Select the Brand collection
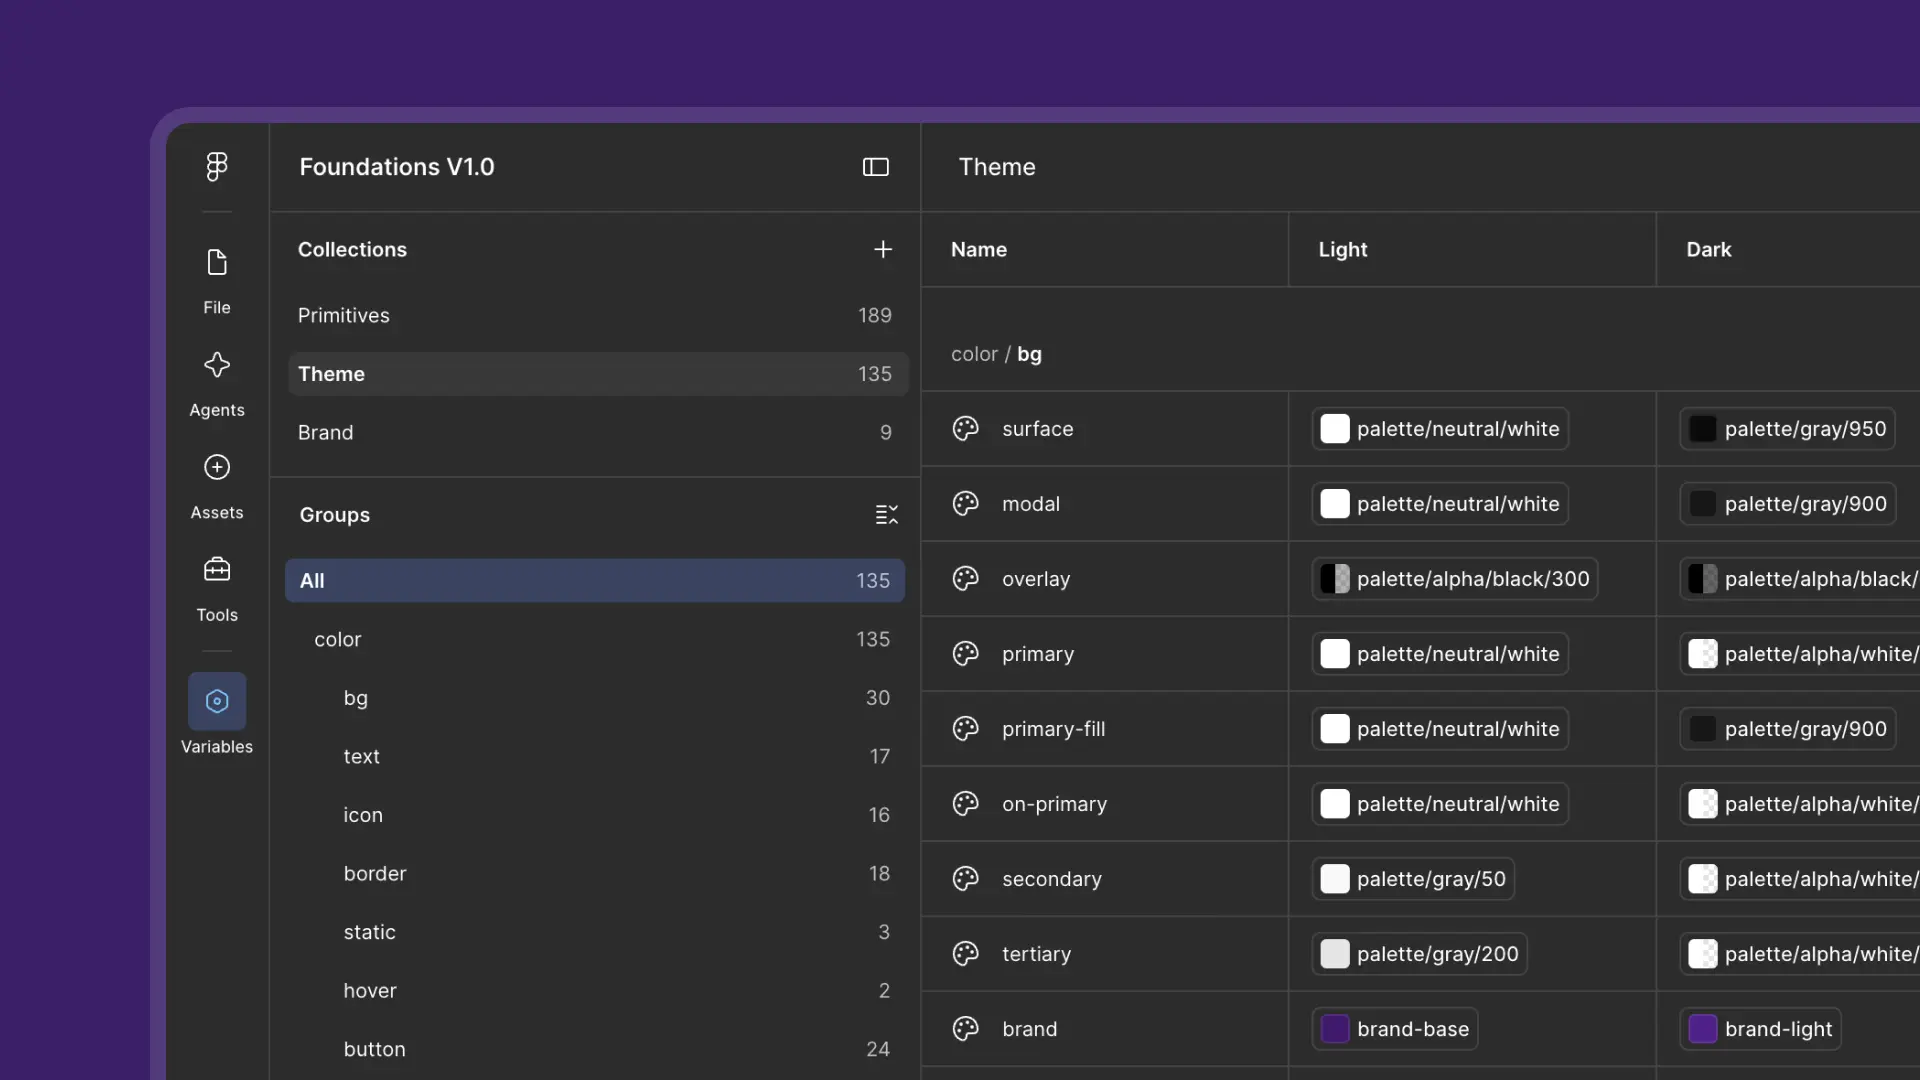Screen dimensions: 1920x1080 (597, 432)
